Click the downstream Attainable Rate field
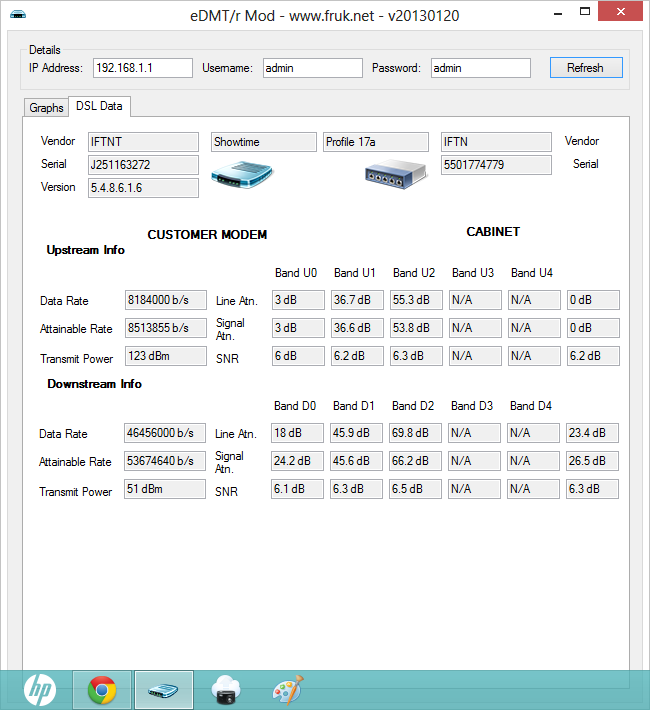 tap(165, 462)
